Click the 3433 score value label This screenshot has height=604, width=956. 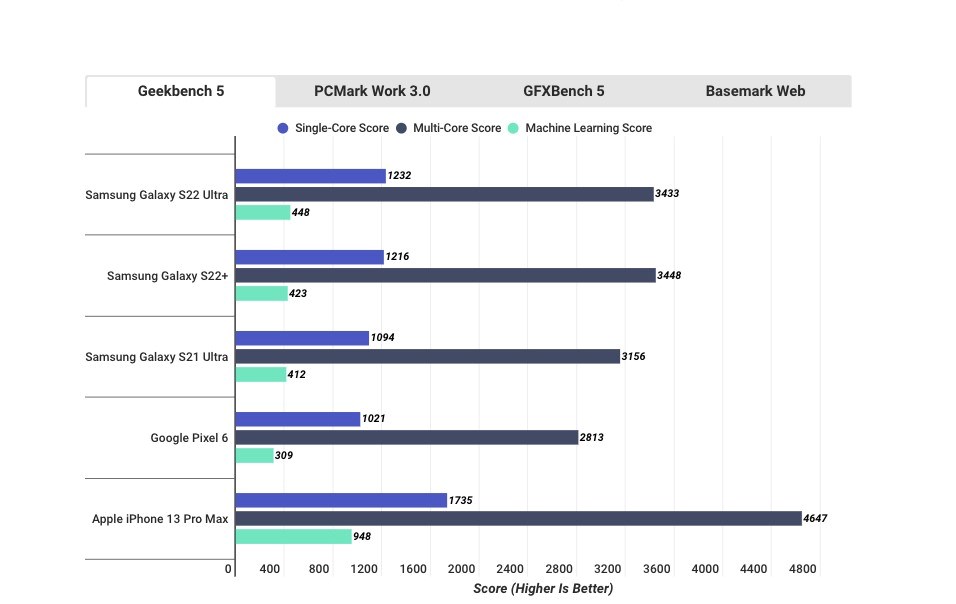[667, 194]
